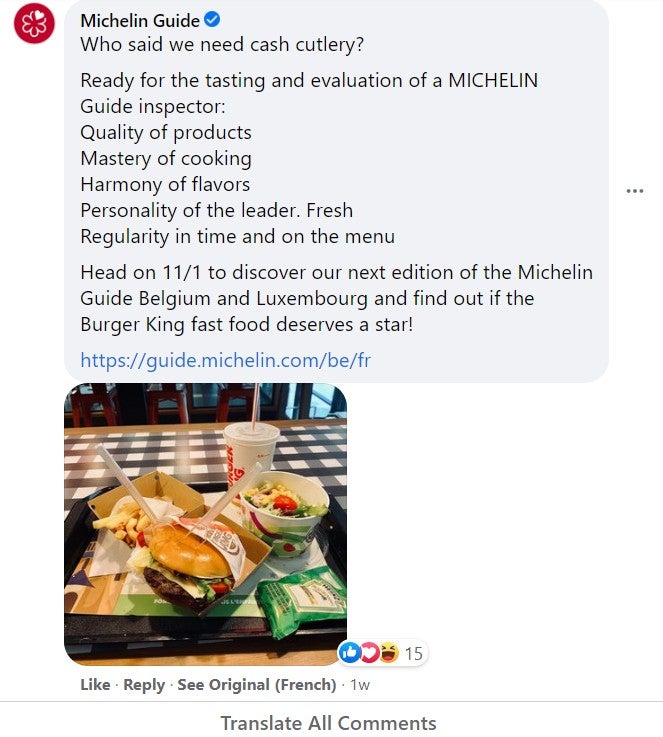Reply to the Michelin Guide comment
This screenshot has width=663, height=737.
point(144,684)
